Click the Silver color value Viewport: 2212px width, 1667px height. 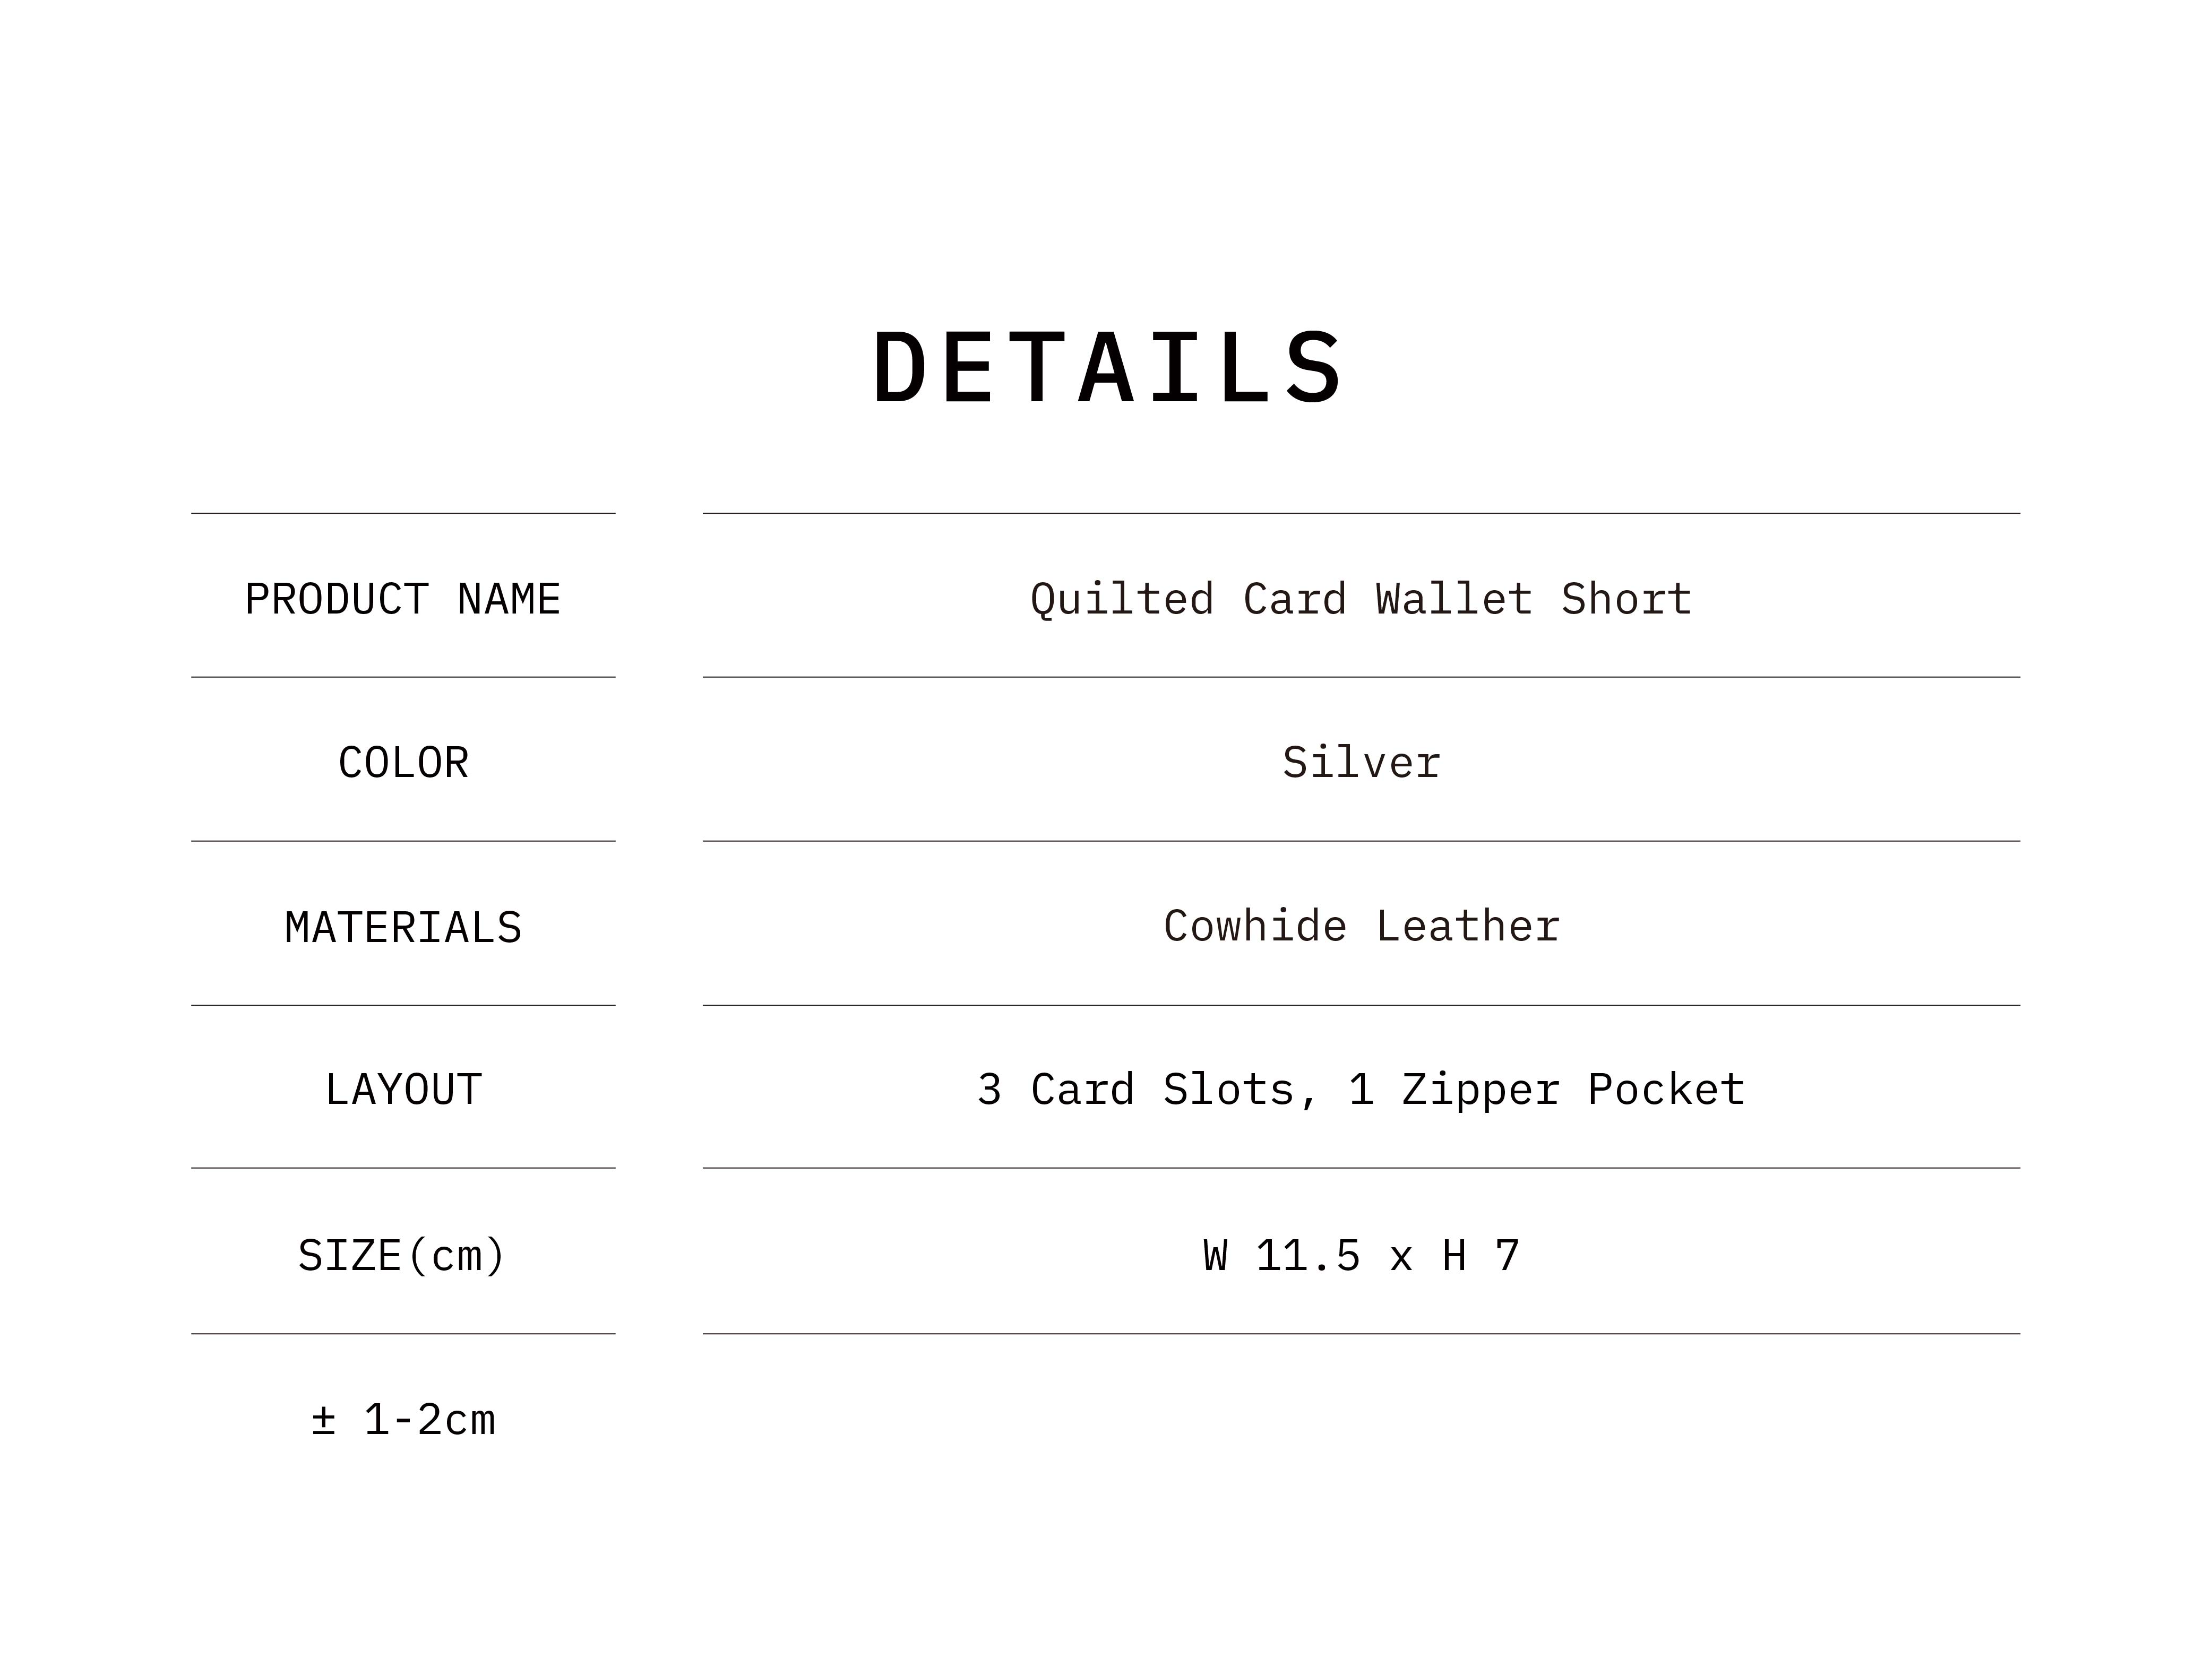tap(1361, 763)
